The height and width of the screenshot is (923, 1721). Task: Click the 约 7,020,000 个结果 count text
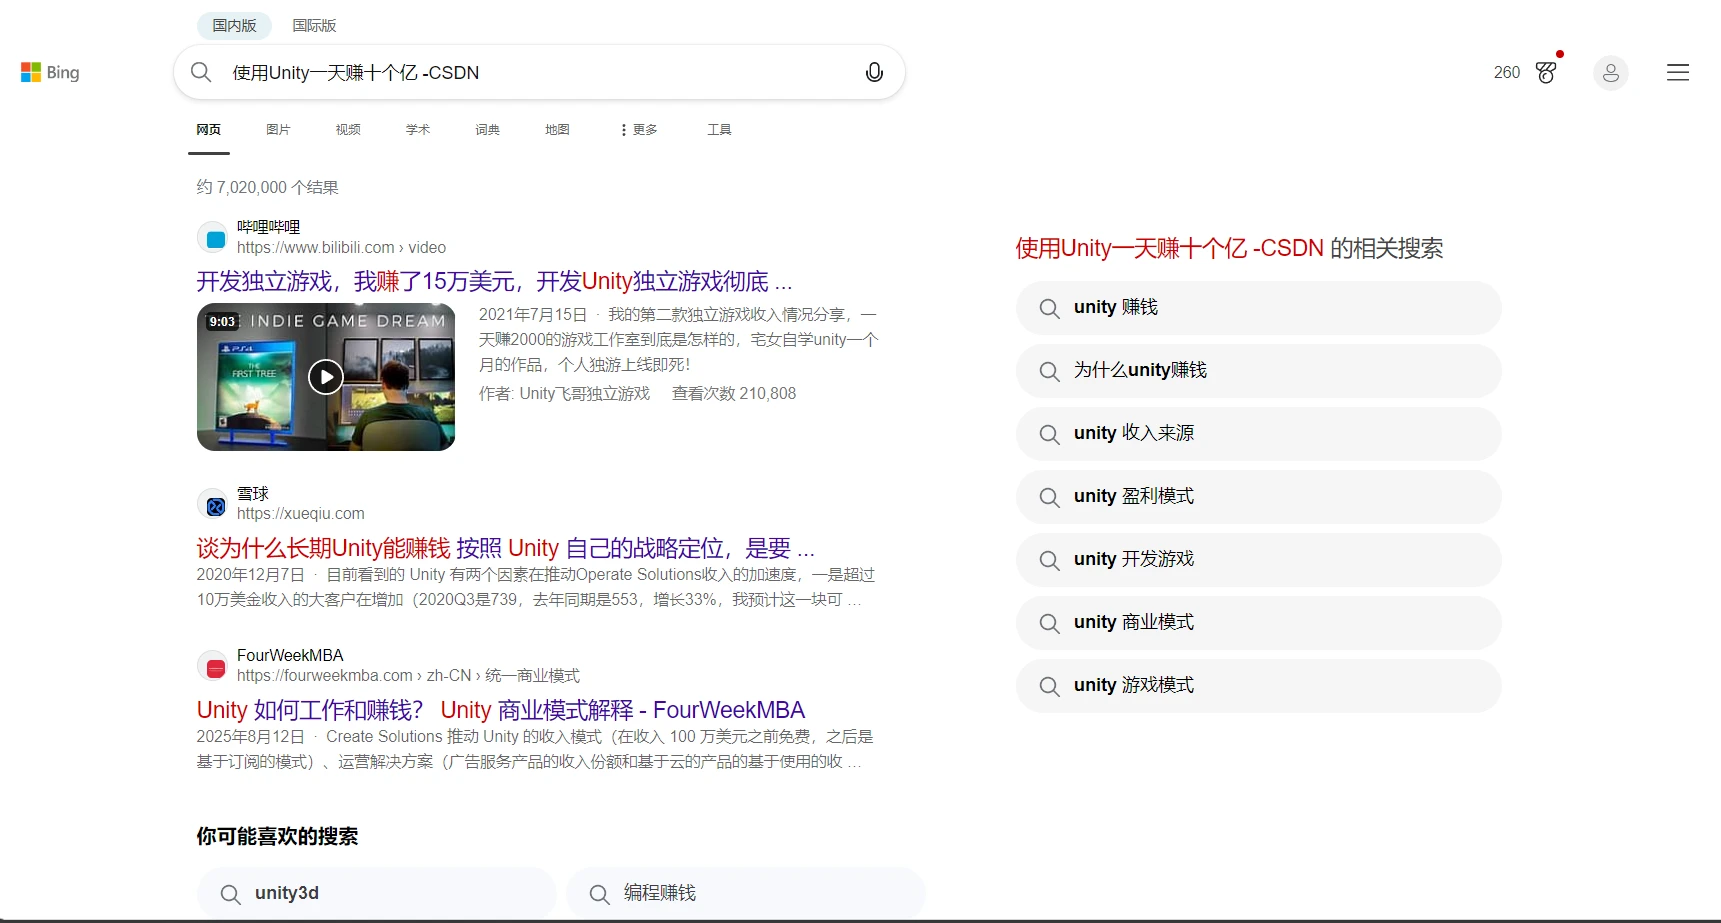pyautogui.click(x=268, y=187)
